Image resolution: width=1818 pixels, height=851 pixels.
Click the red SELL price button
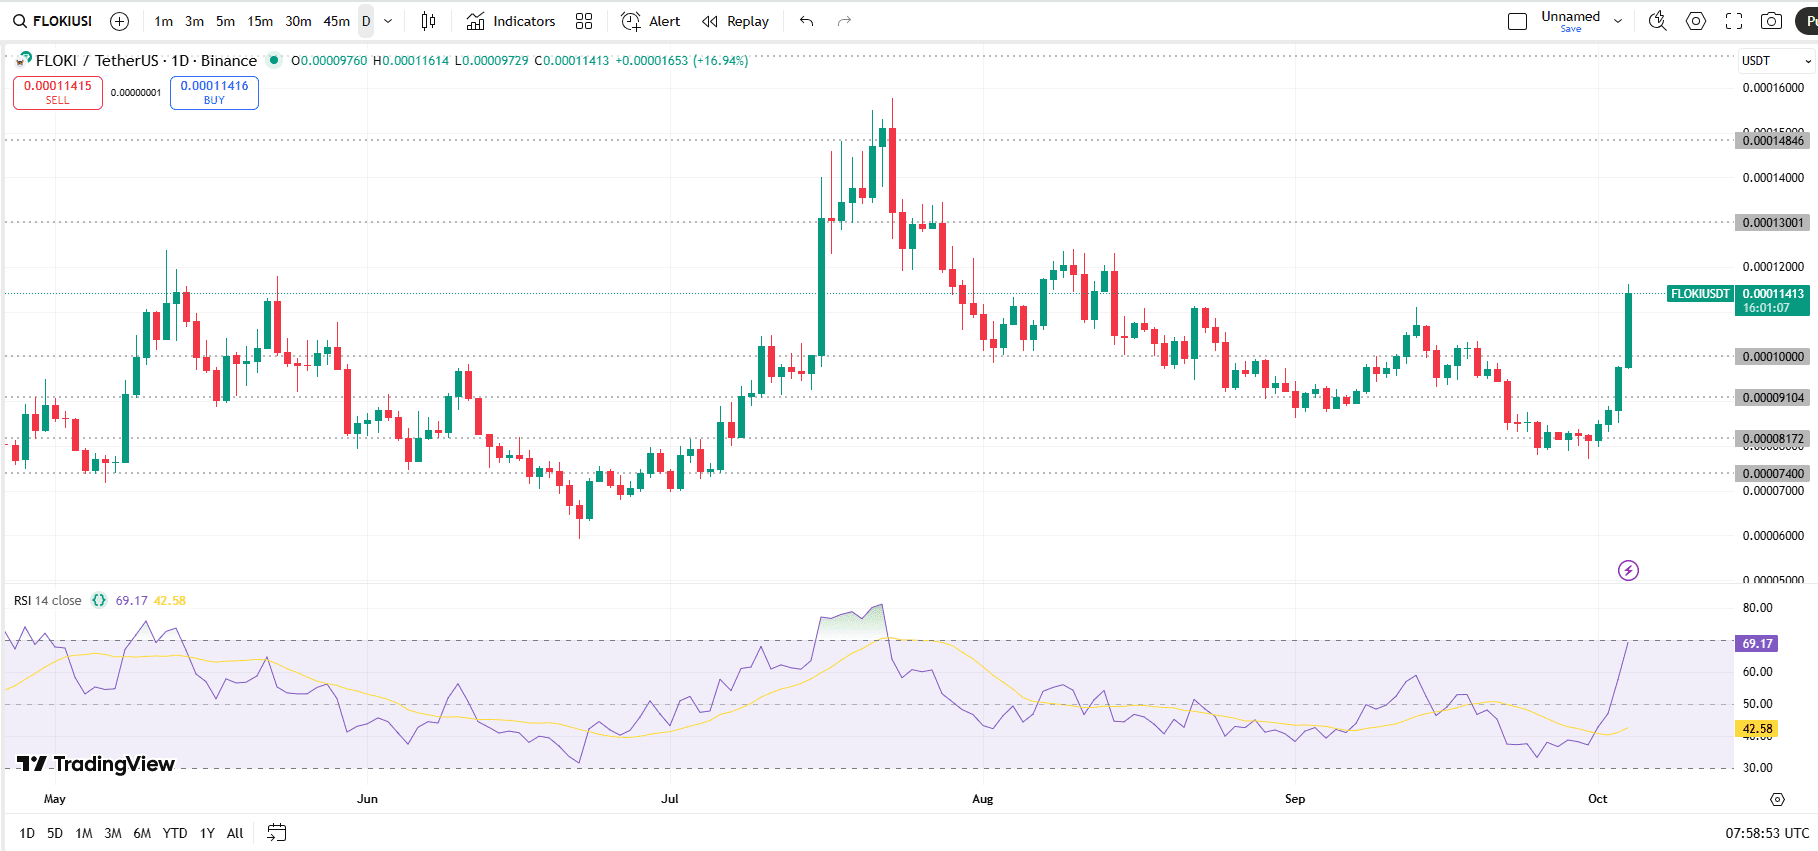coord(58,92)
